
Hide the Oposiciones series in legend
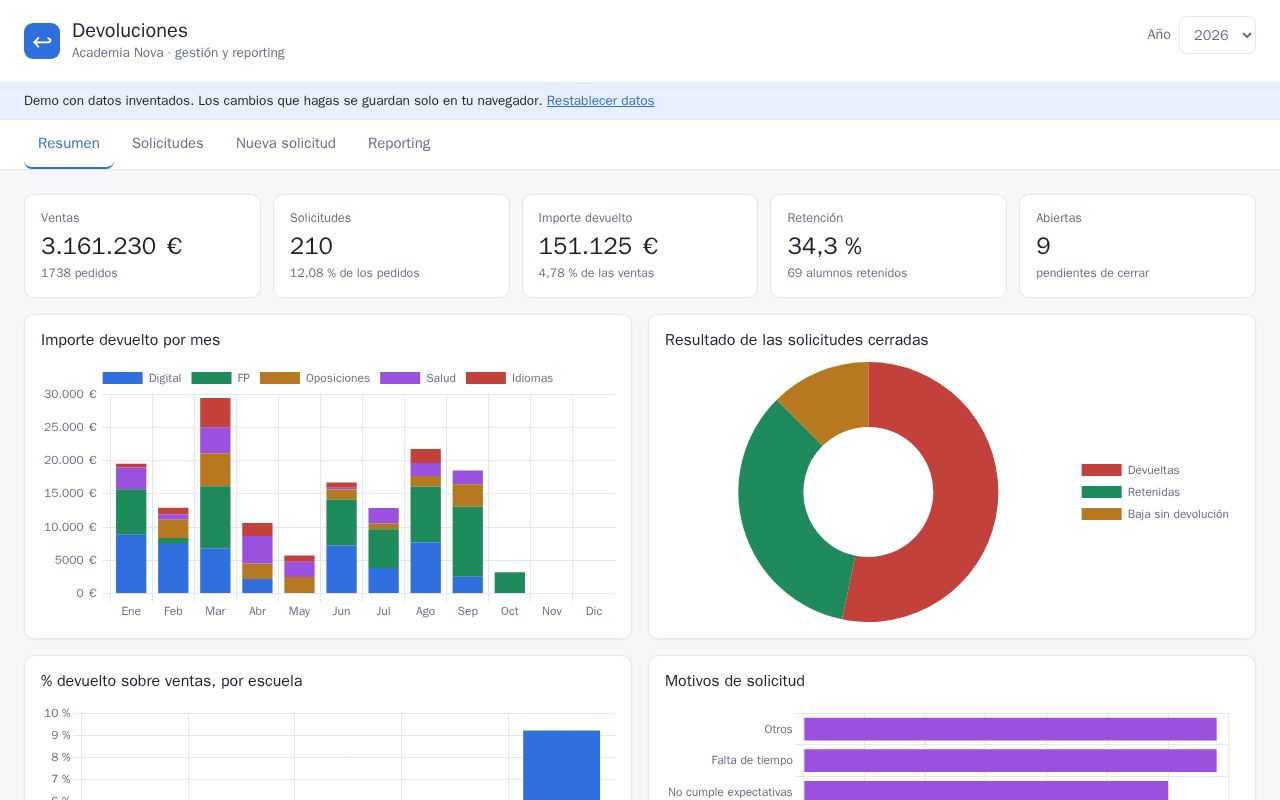(315, 378)
